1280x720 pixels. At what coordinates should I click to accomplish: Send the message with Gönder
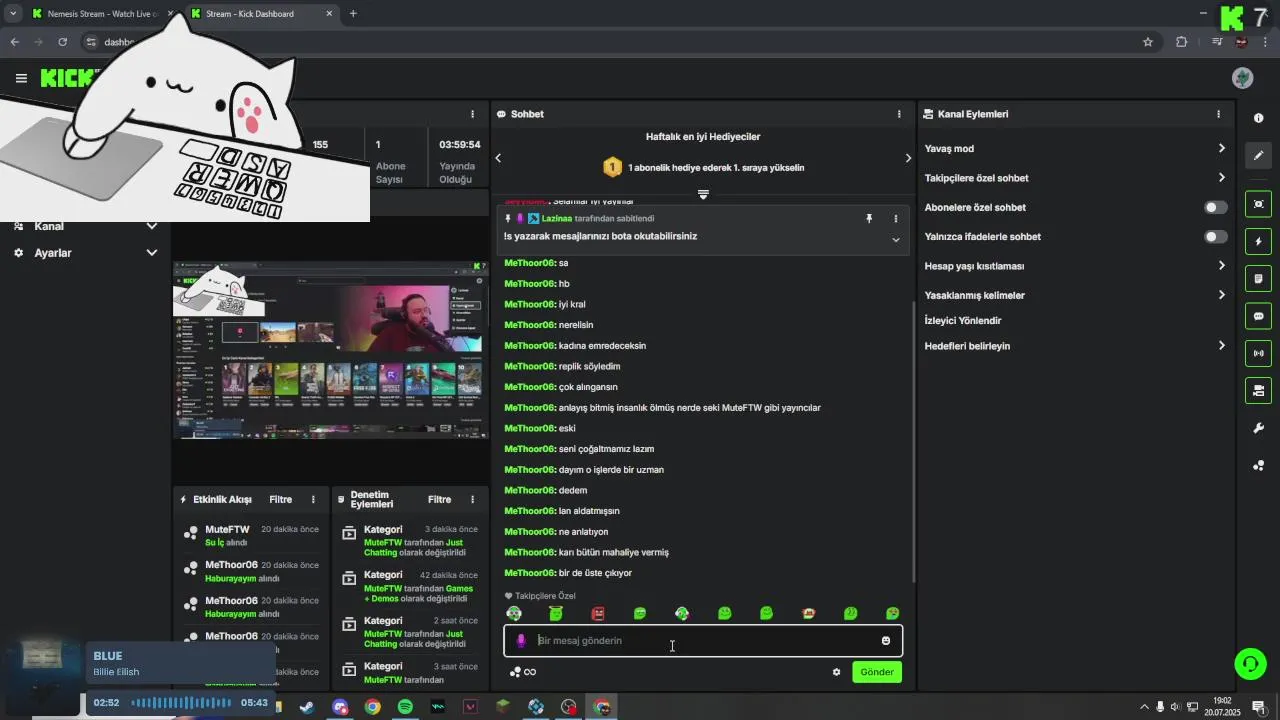point(877,672)
